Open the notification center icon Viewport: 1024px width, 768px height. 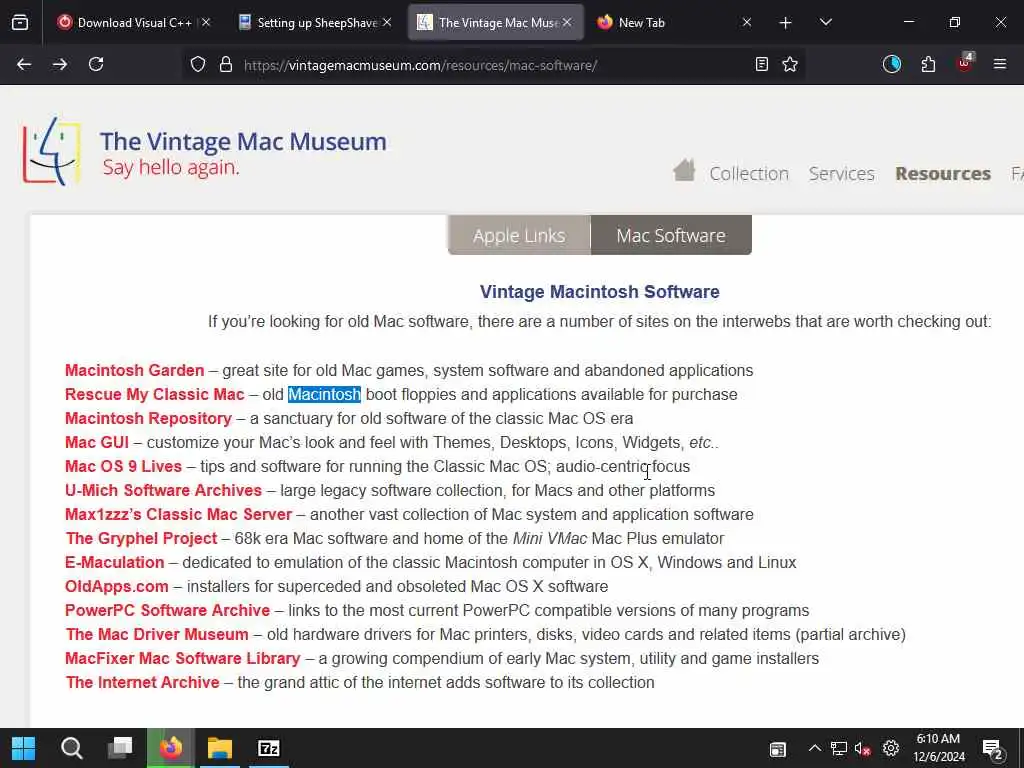pos(993,750)
